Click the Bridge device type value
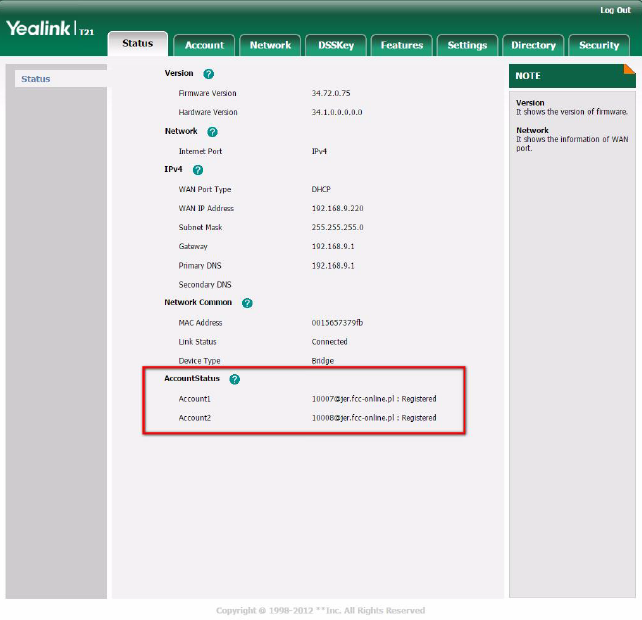This screenshot has width=642, height=620. pyautogui.click(x=323, y=361)
